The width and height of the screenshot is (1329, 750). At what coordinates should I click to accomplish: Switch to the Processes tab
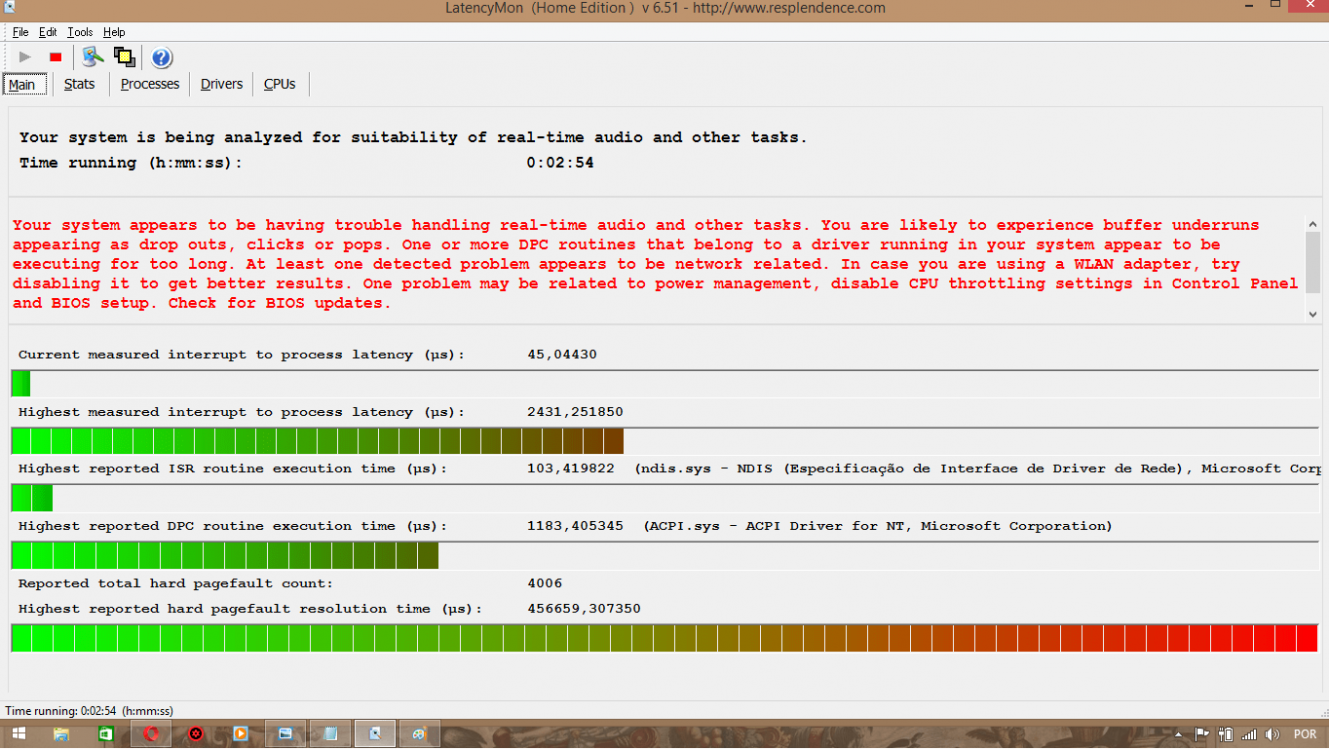(x=150, y=84)
